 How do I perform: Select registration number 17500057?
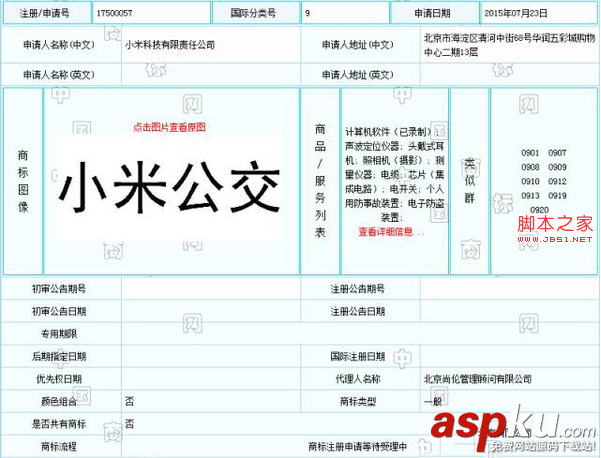tap(114, 13)
